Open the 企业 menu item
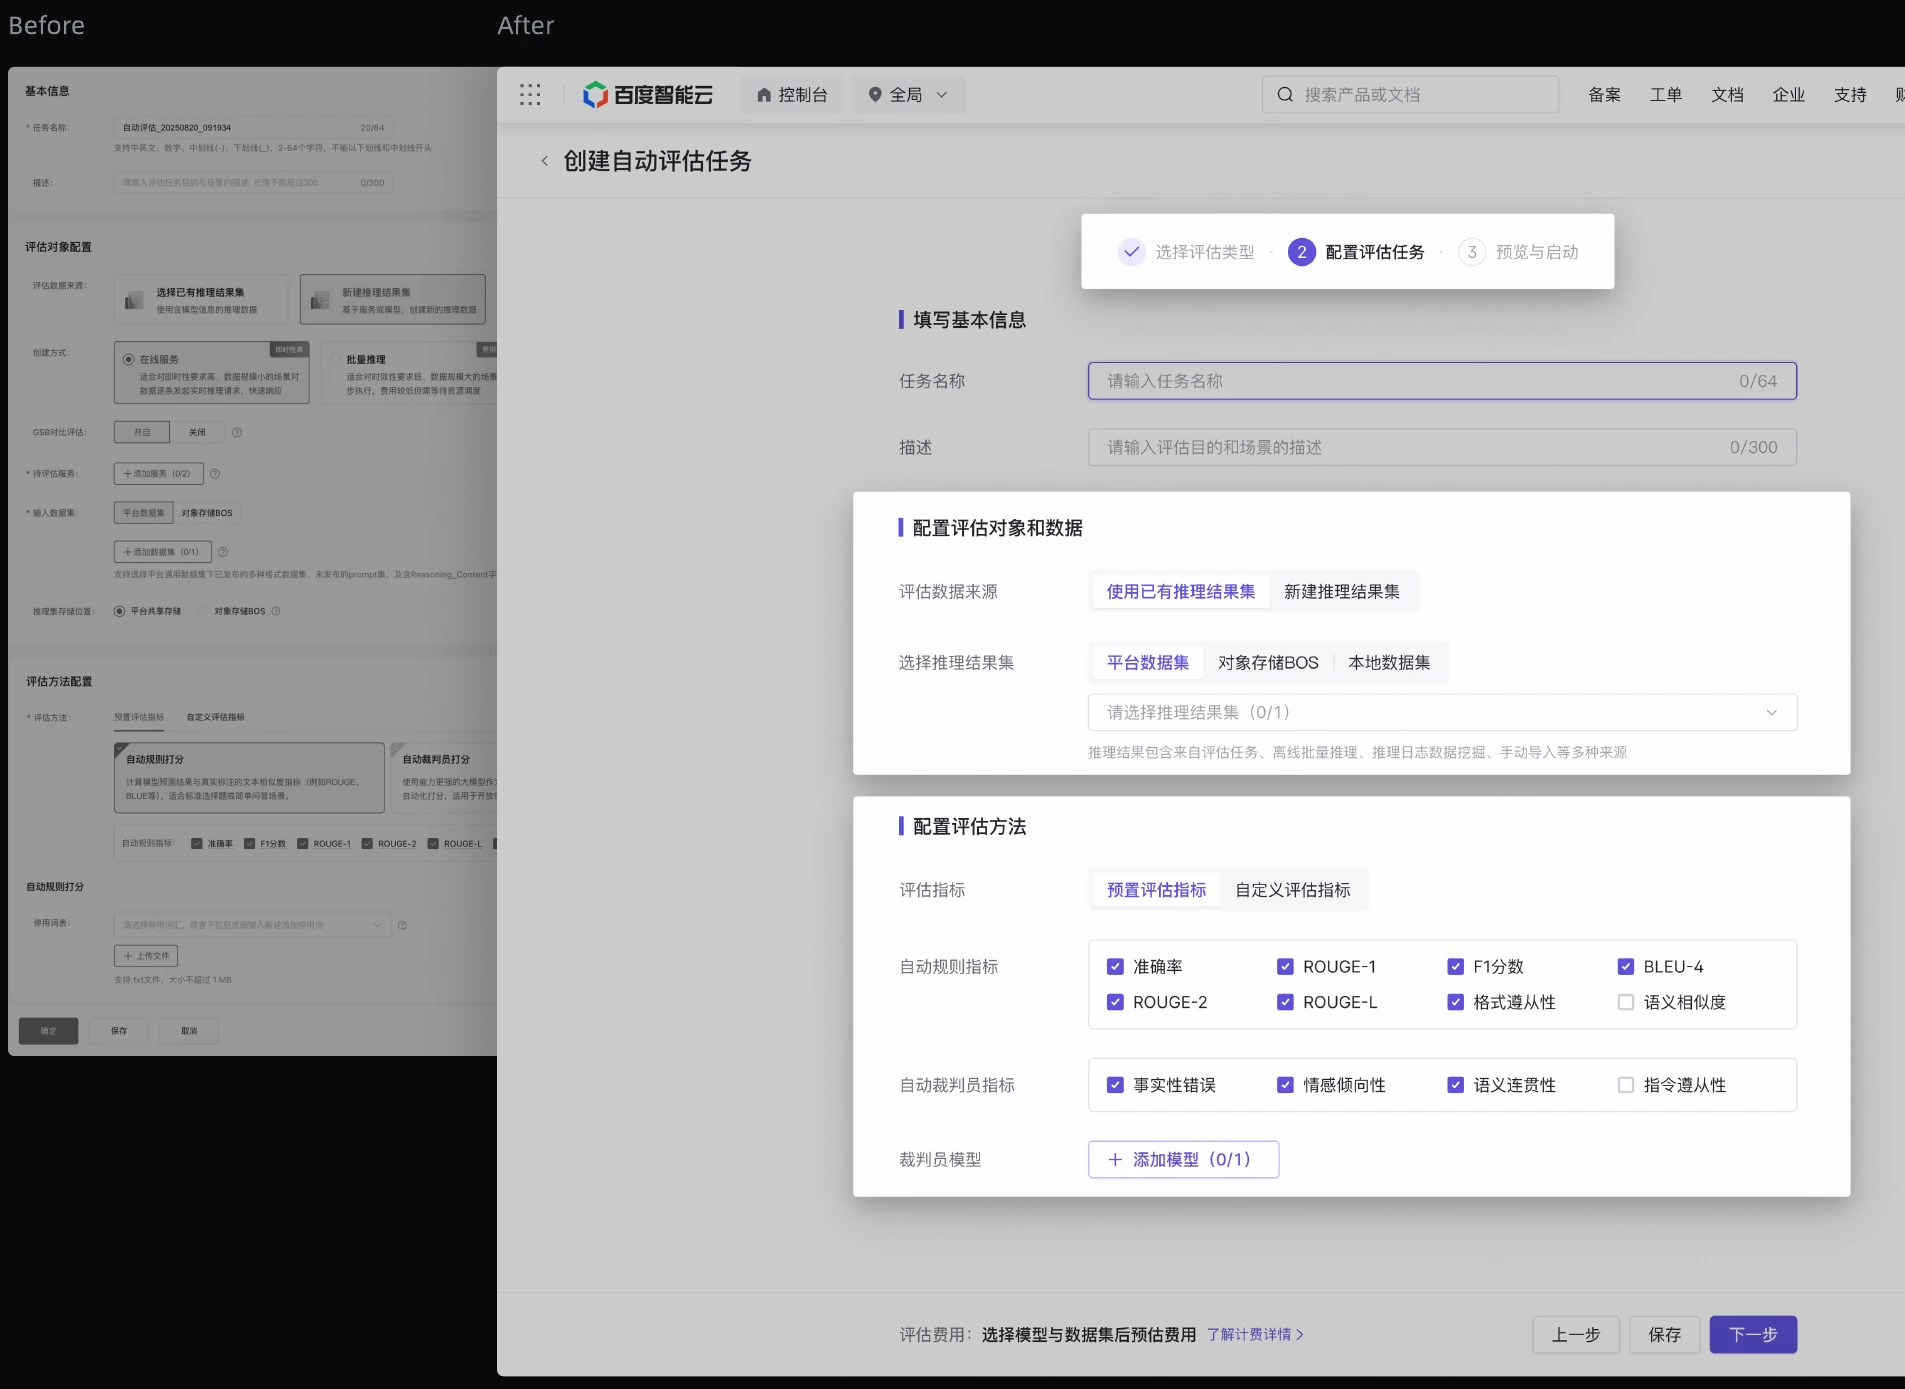 [1789, 95]
